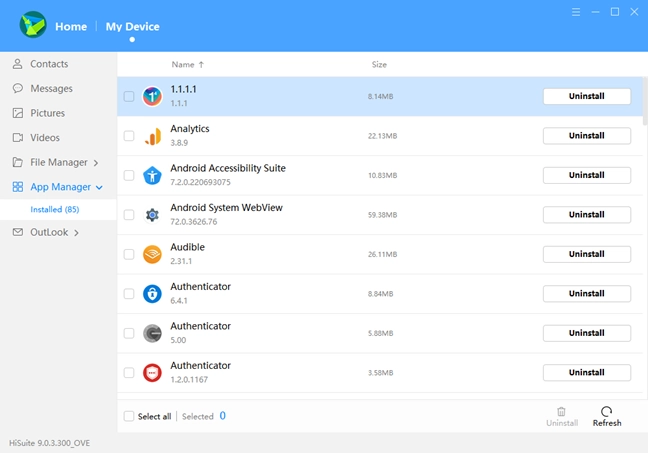Click the blue Authenticator 6.4.1 app icon

pos(152,294)
